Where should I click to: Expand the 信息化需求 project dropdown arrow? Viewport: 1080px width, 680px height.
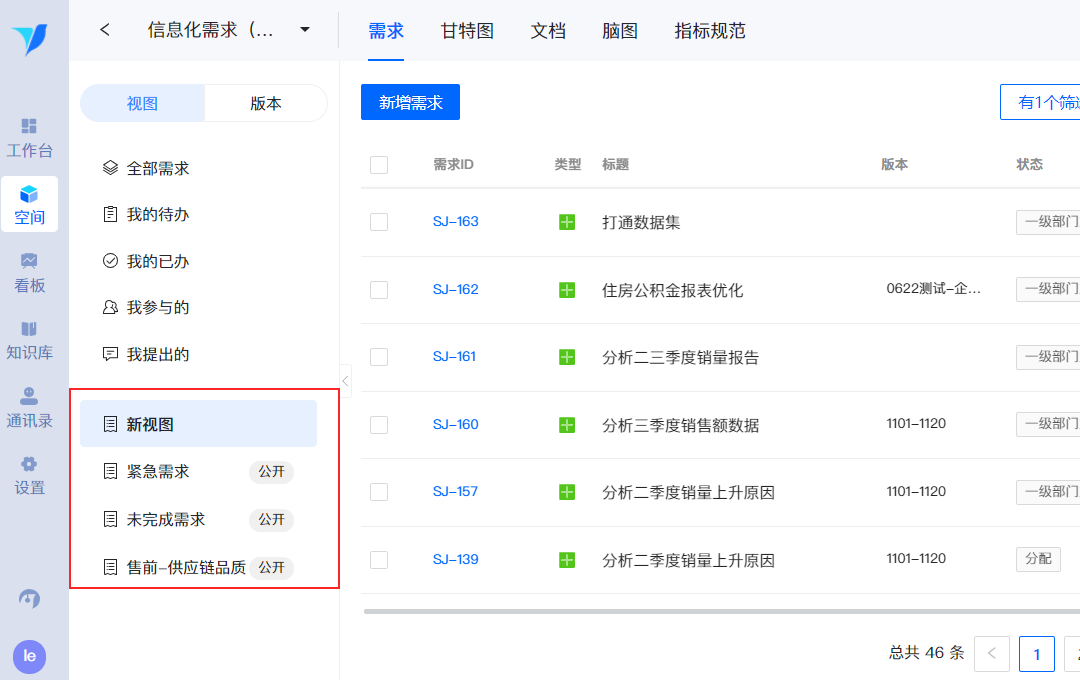tap(305, 30)
